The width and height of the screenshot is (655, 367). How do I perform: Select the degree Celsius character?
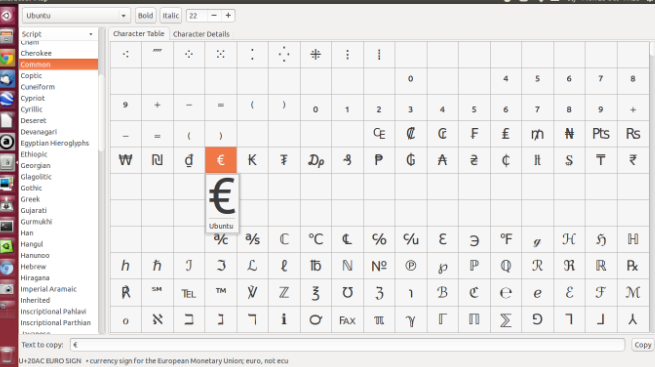point(316,239)
